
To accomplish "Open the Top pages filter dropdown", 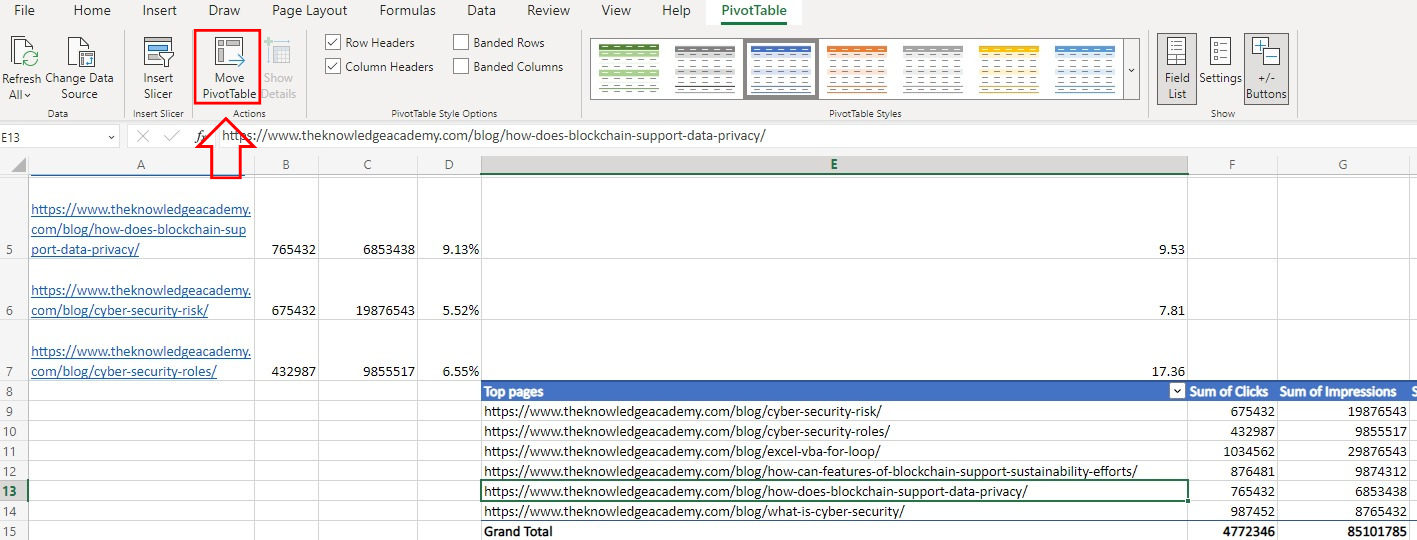I will [x=1177, y=392].
